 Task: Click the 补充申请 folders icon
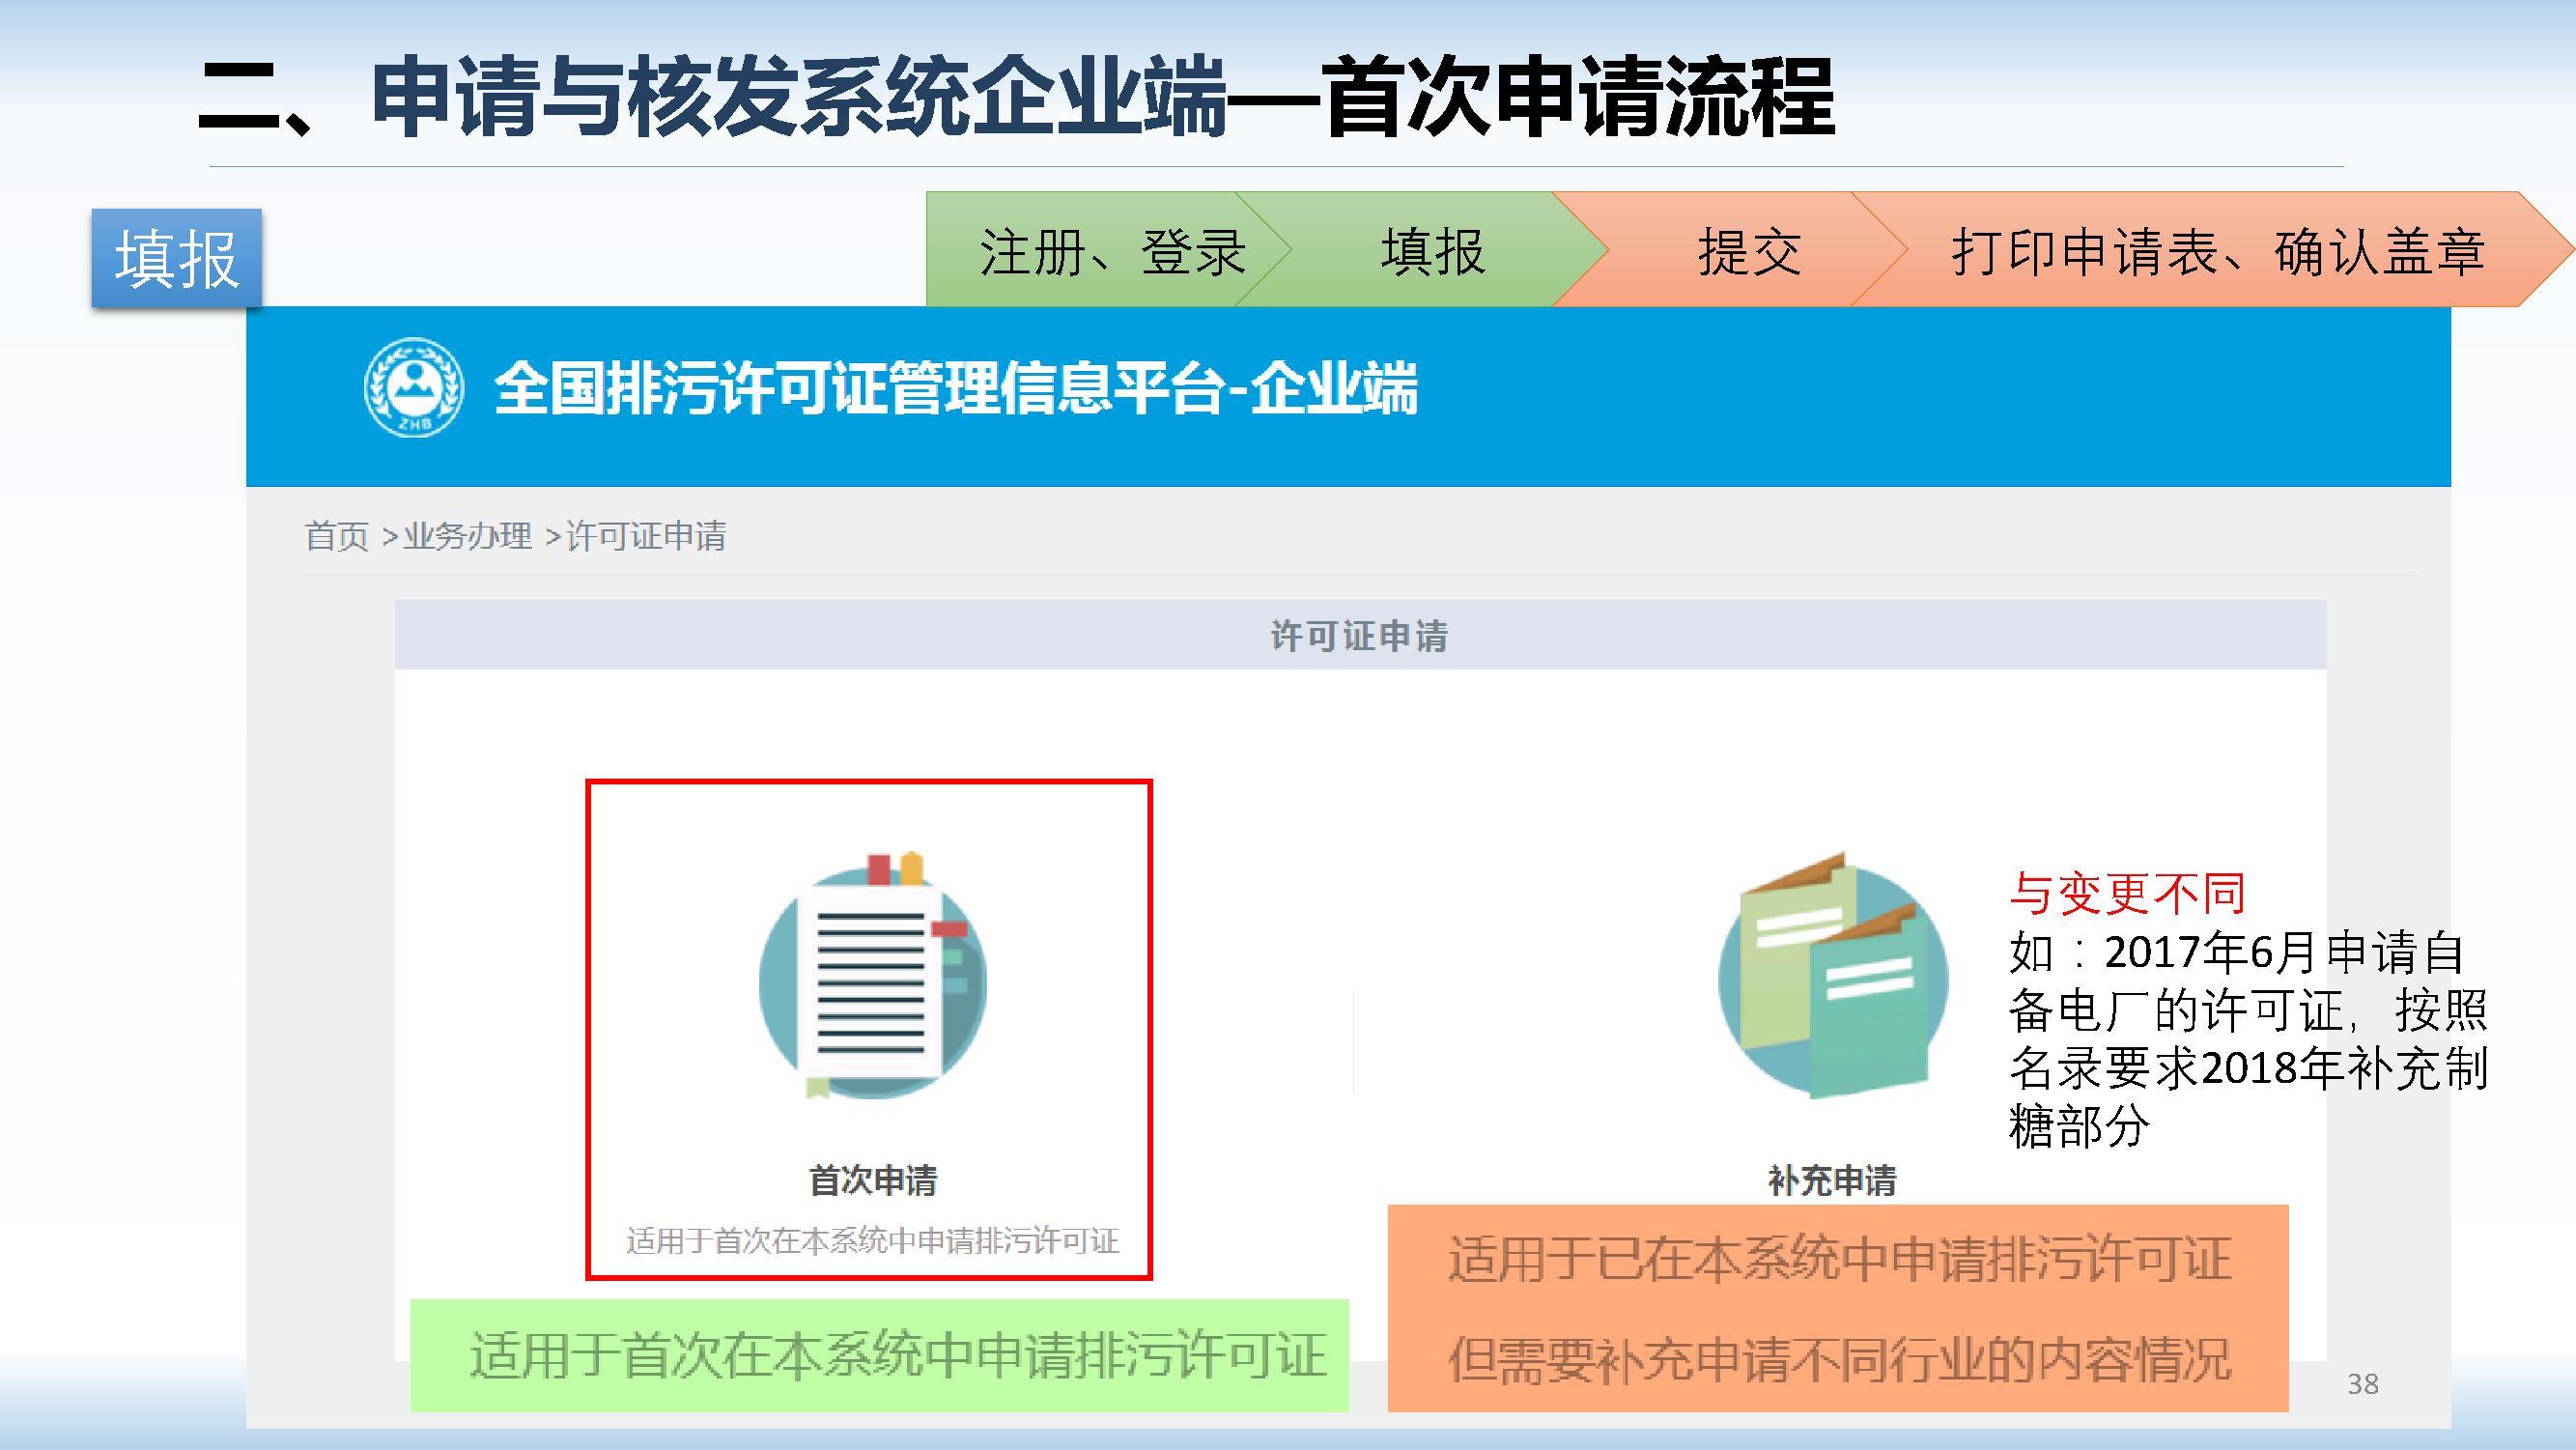point(1832,976)
